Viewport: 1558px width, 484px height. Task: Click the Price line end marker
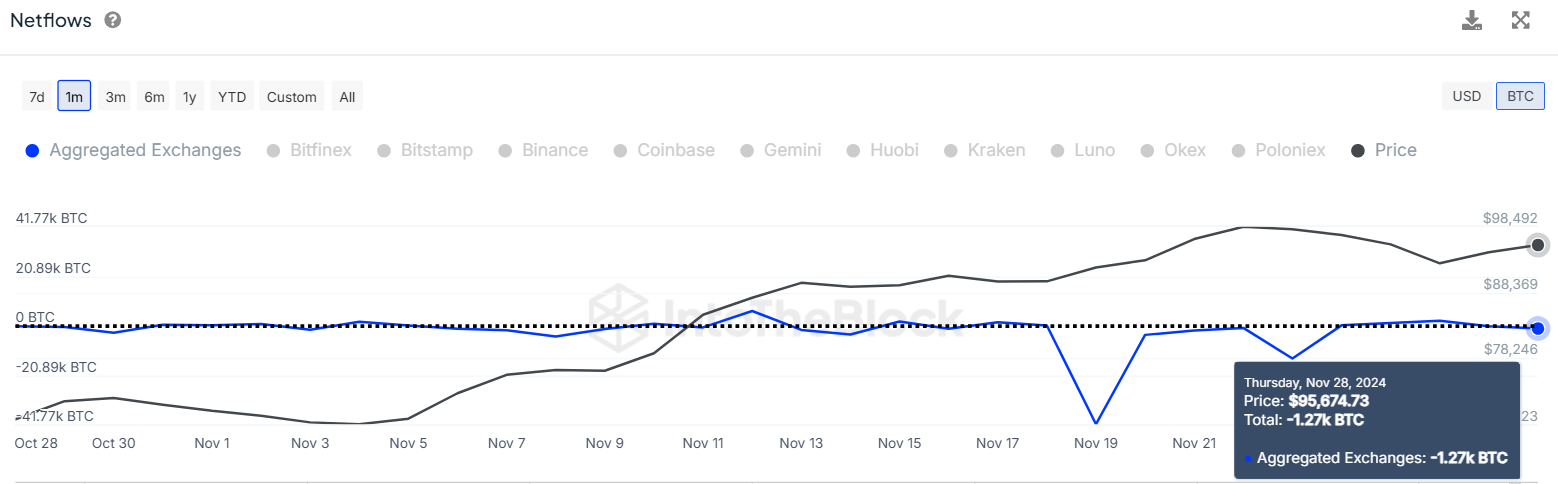tap(1538, 245)
